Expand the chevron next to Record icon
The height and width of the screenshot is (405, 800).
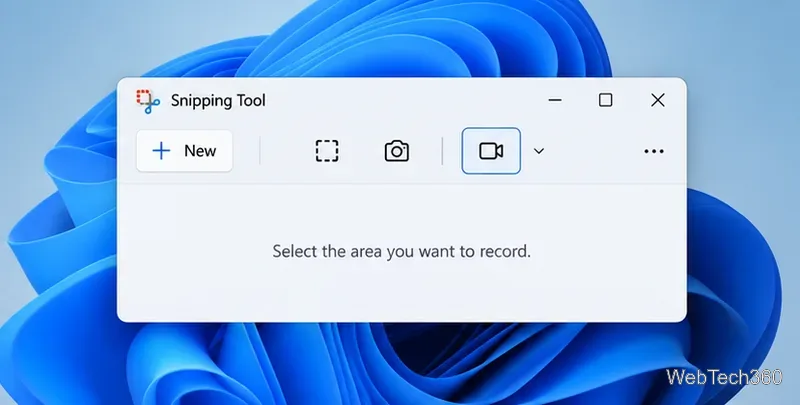[539, 151]
